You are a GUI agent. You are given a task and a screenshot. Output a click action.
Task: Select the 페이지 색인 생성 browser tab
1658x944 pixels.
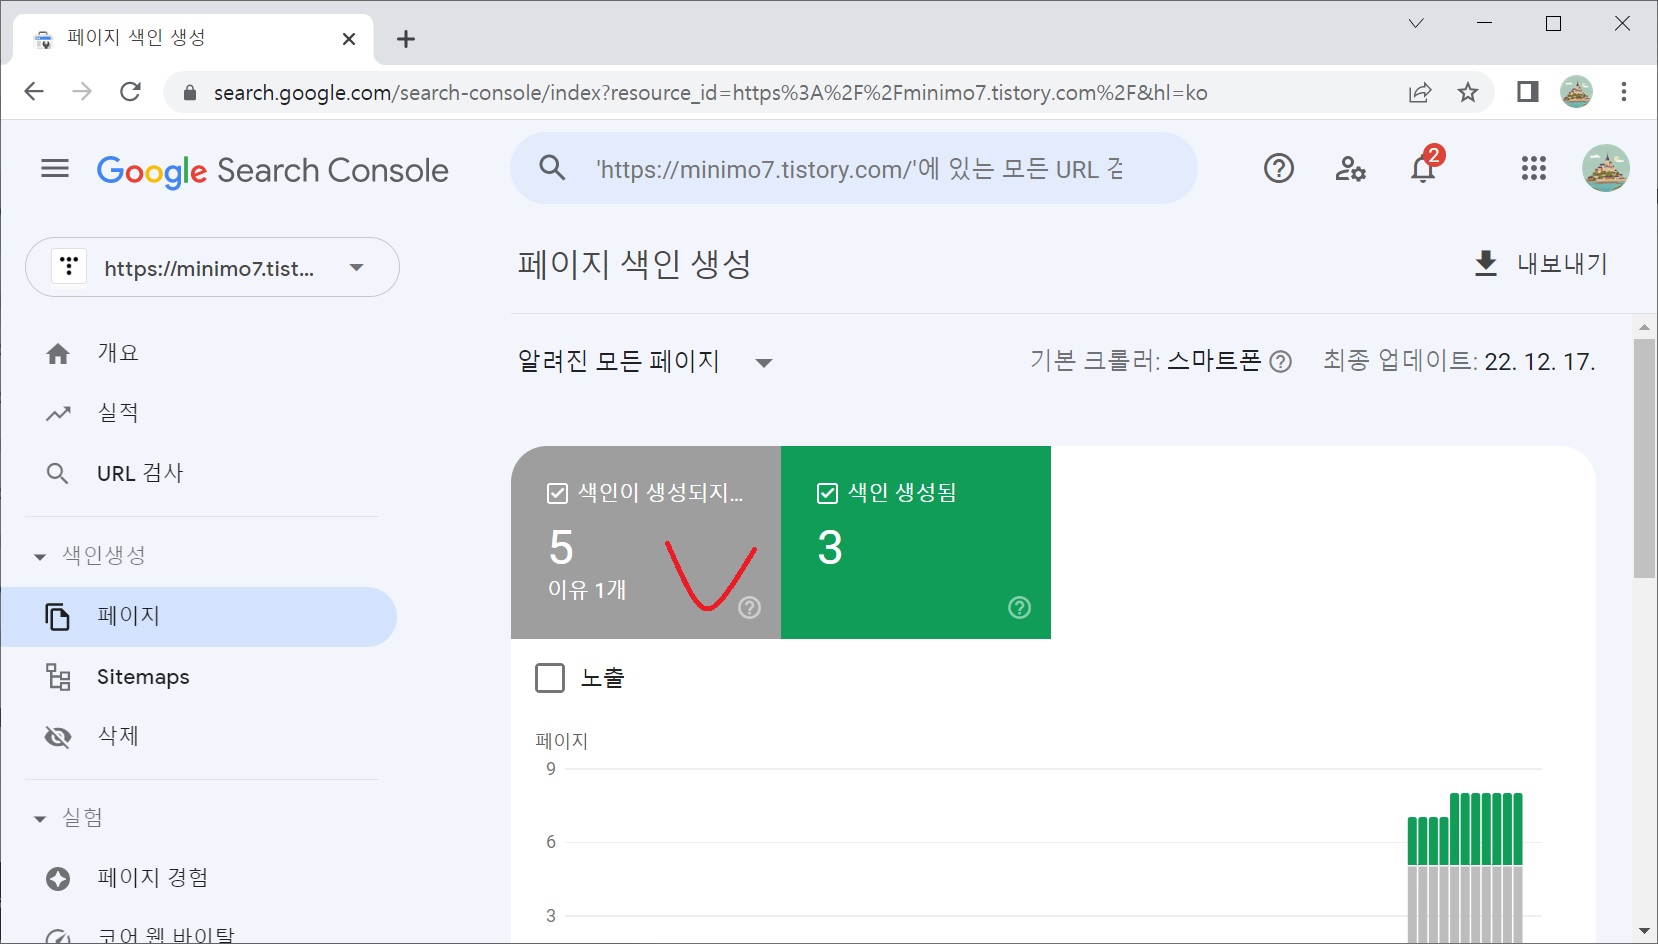point(193,38)
